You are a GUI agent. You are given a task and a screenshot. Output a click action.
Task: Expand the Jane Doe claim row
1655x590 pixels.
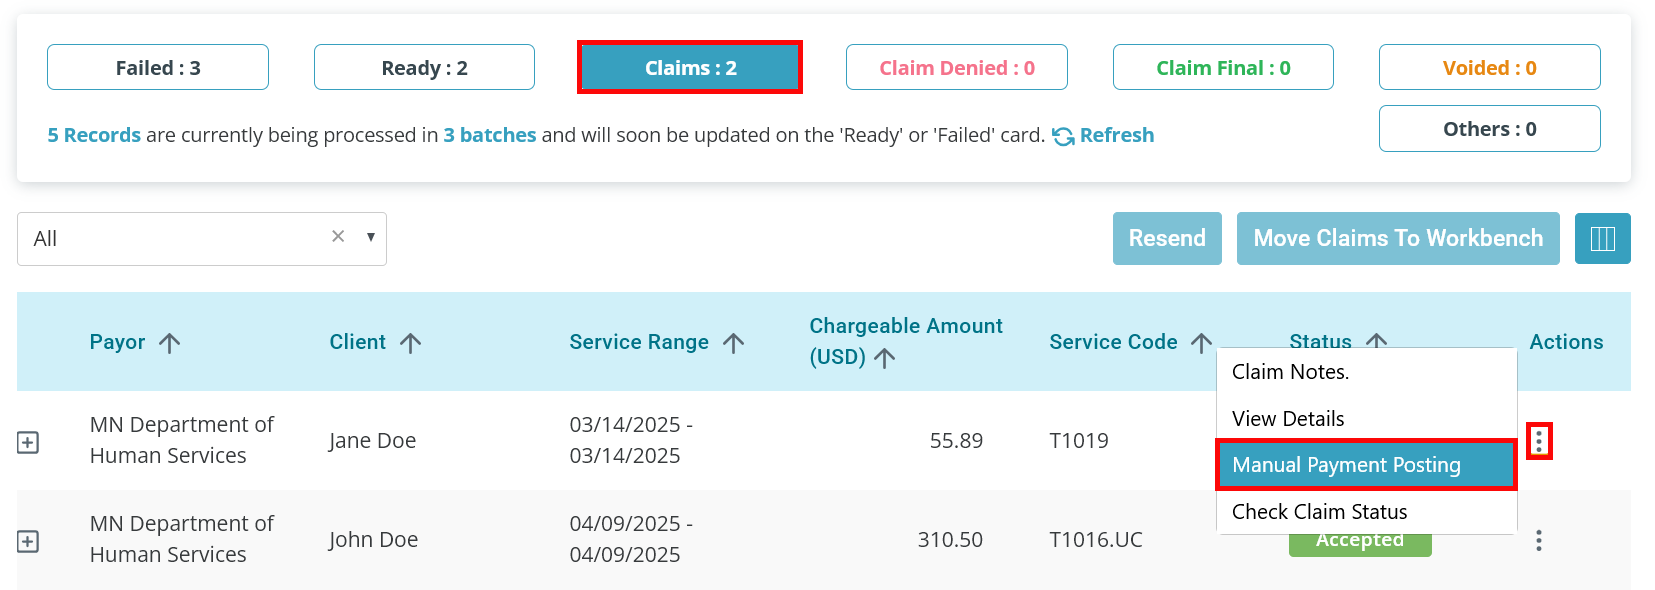point(28,442)
